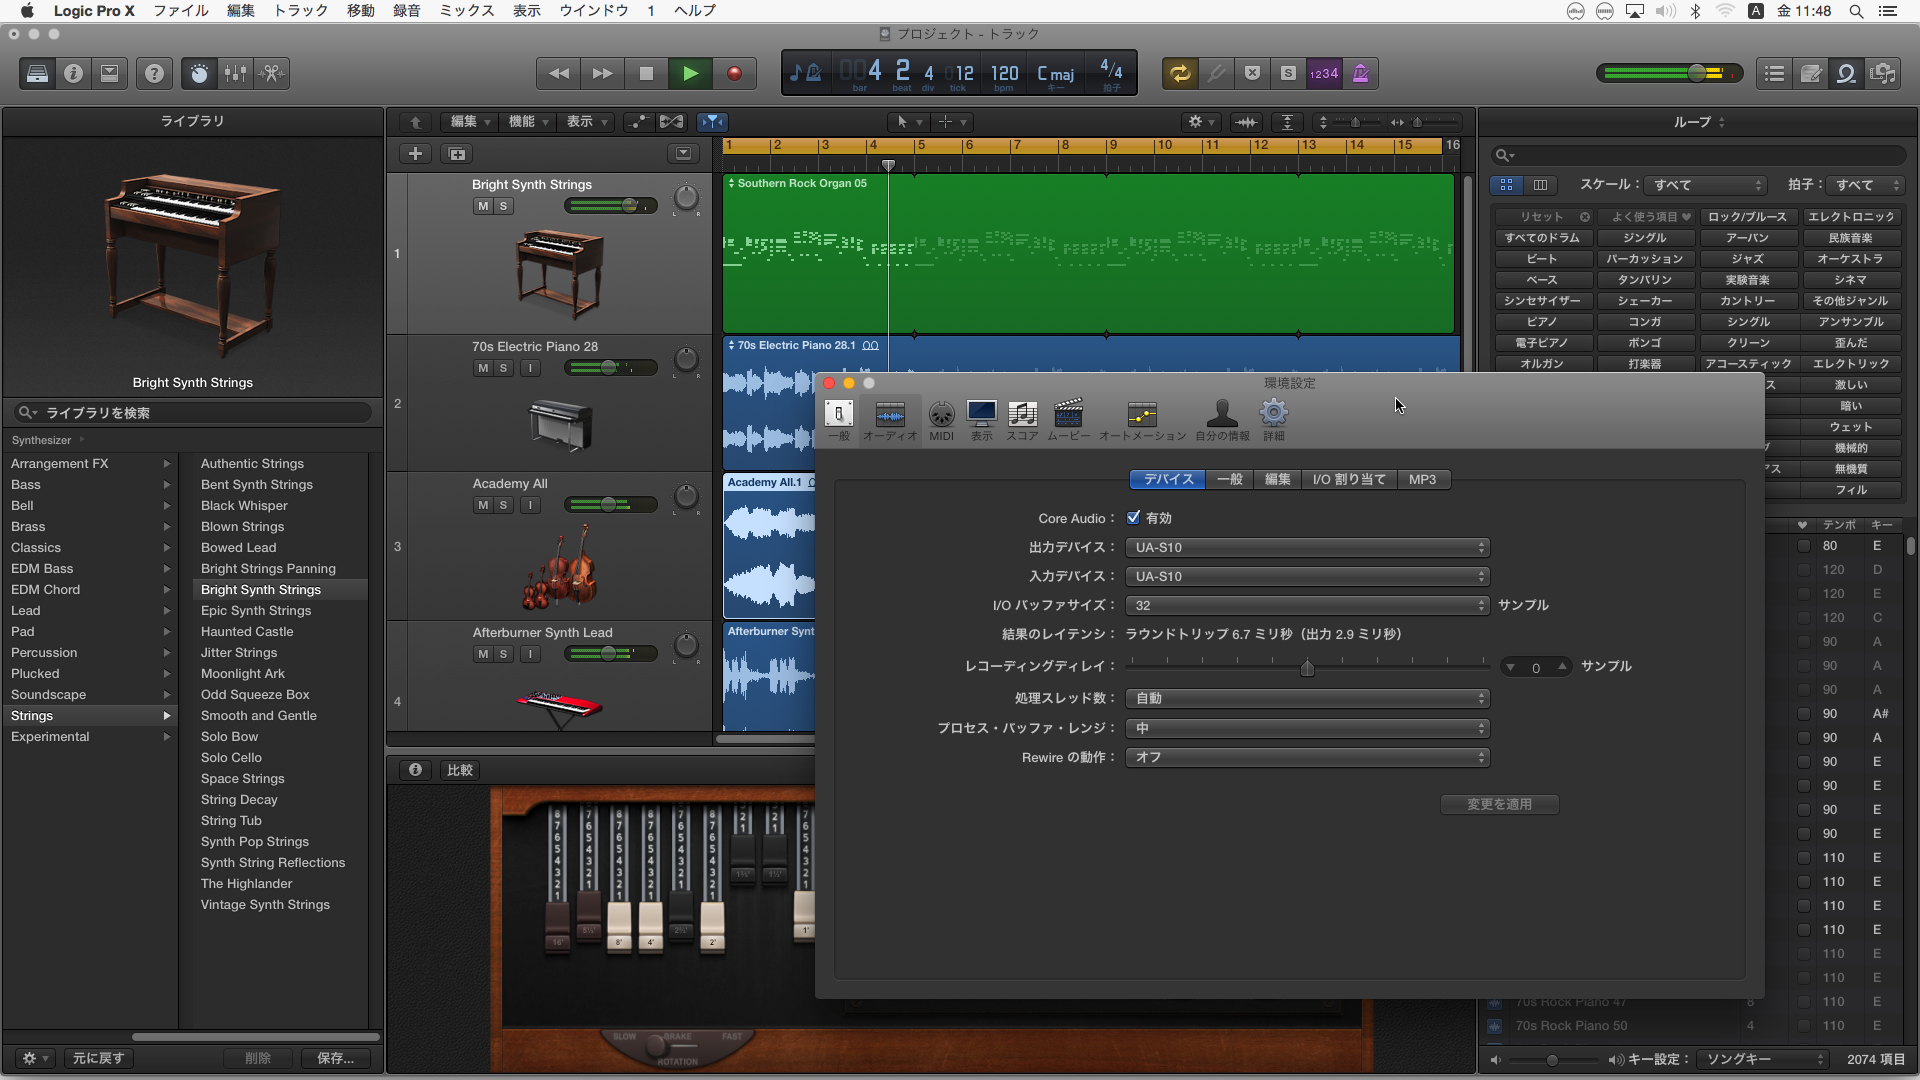Select Movie (ムービー) preferences icon

1068,420
